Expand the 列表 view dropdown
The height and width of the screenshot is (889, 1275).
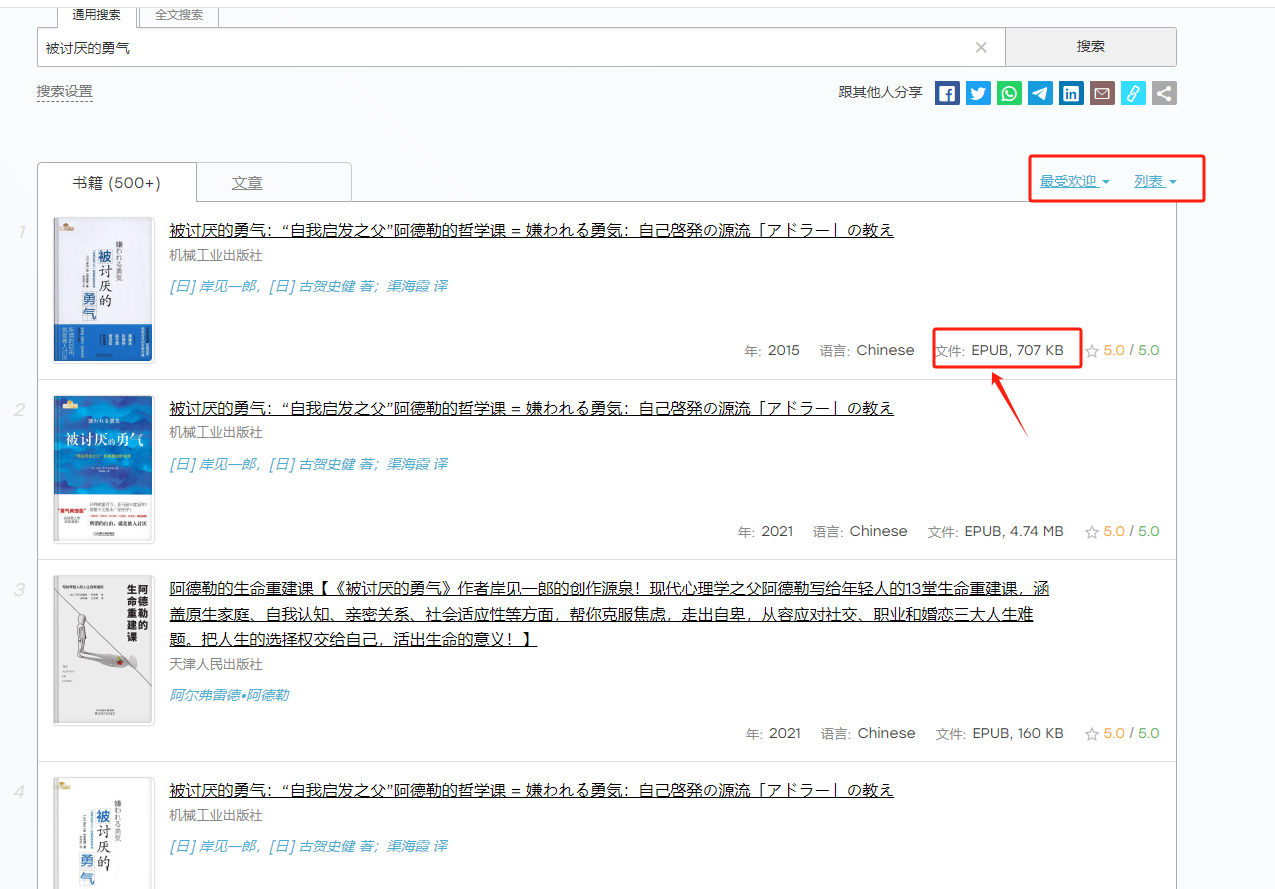(x=1155, y=181)
